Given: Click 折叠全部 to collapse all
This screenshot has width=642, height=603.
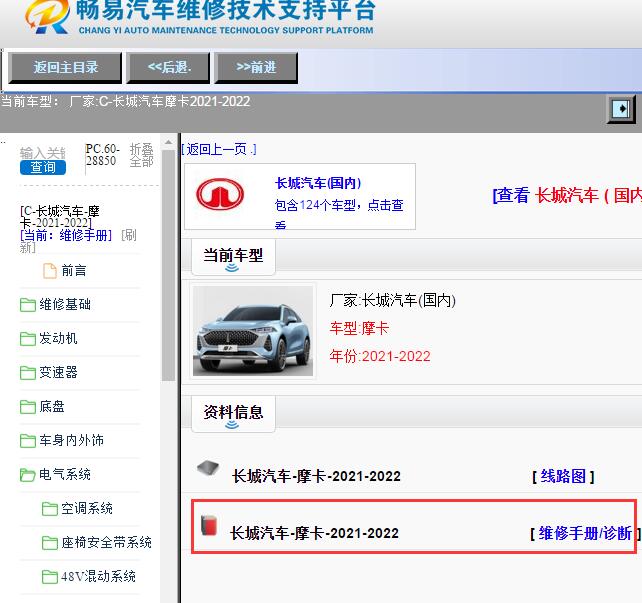Looking at the screenshot, I should pos(141,155).
